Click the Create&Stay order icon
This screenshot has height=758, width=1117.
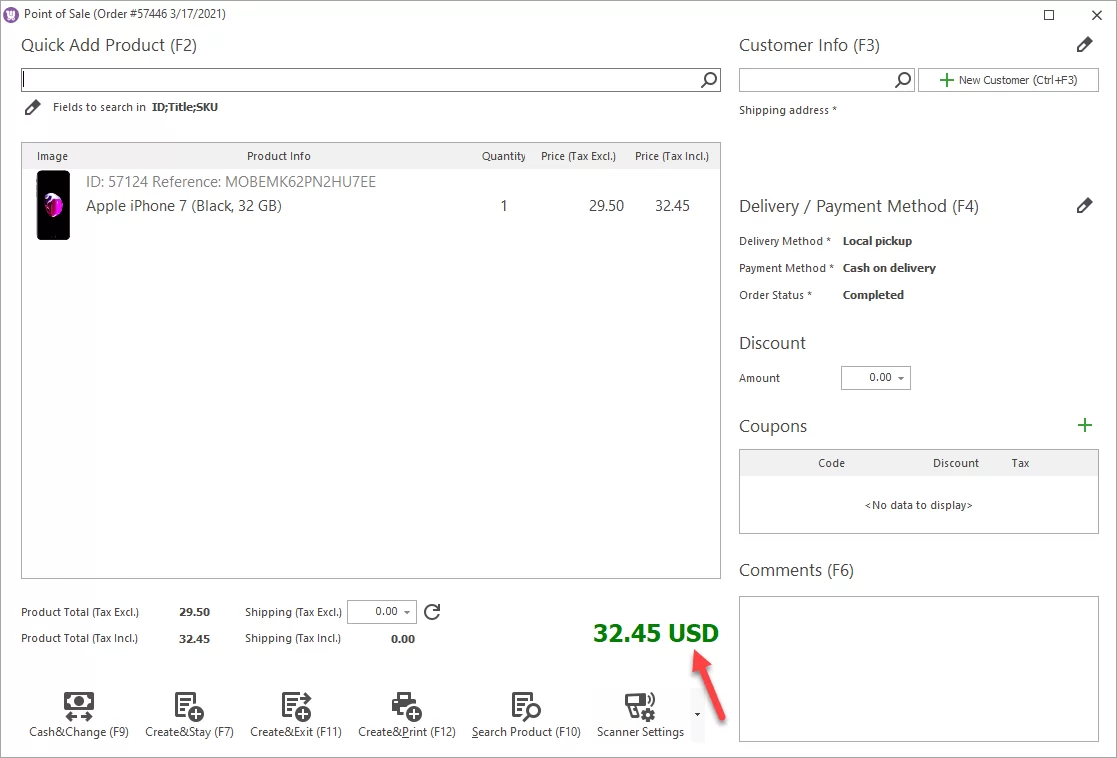(x=189, y=705)
